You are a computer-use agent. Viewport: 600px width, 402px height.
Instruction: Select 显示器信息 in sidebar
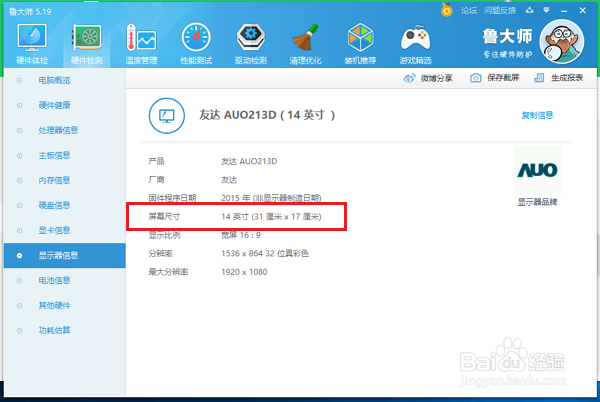(65, 256)
